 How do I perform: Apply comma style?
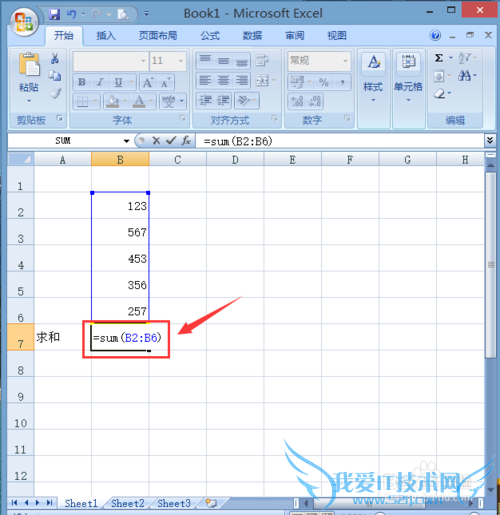coord(342,82)
